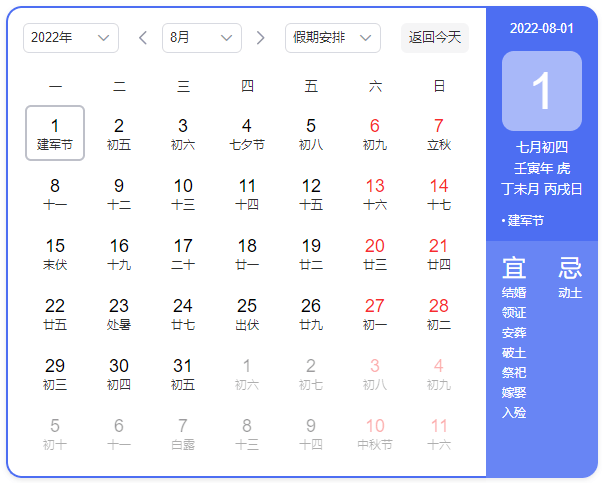Select August 23 处暑
602x483 pixels.
tap(119, 313)
